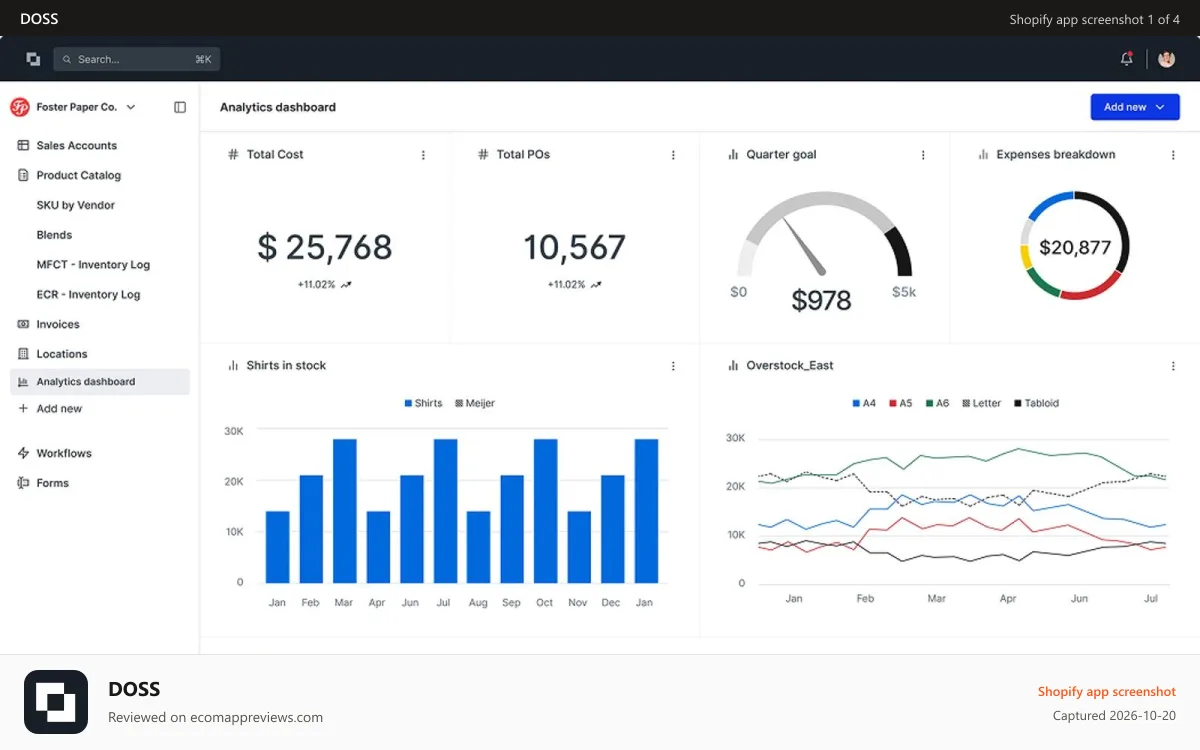Click the Sales Accounts table icon
Image resolution: width=1200 pixels, height=750 pixels.
tap(24, 145)
